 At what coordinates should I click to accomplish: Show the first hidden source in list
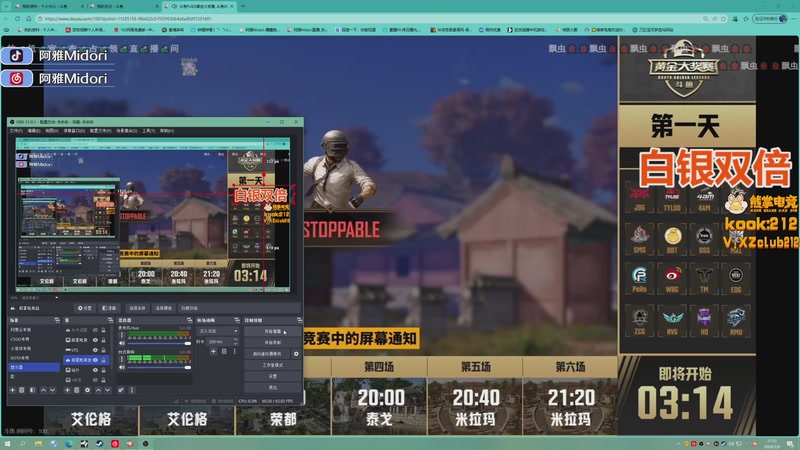(x=95, y=330)
